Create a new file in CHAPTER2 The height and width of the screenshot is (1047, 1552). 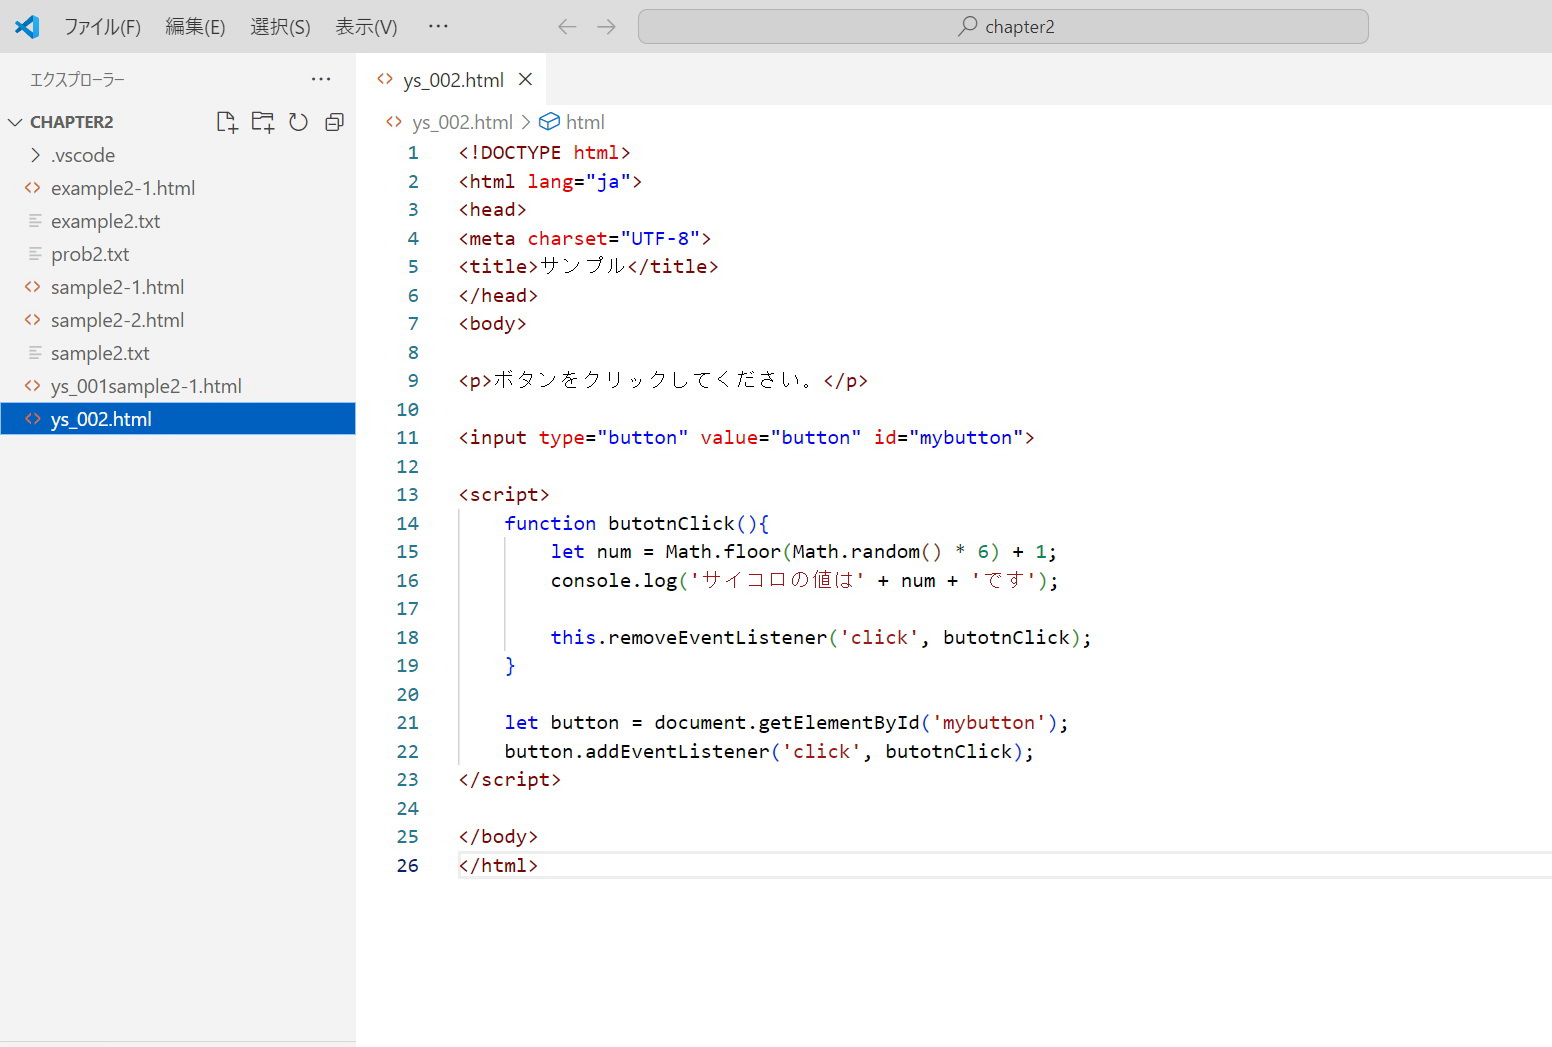[x=227, y=122]
